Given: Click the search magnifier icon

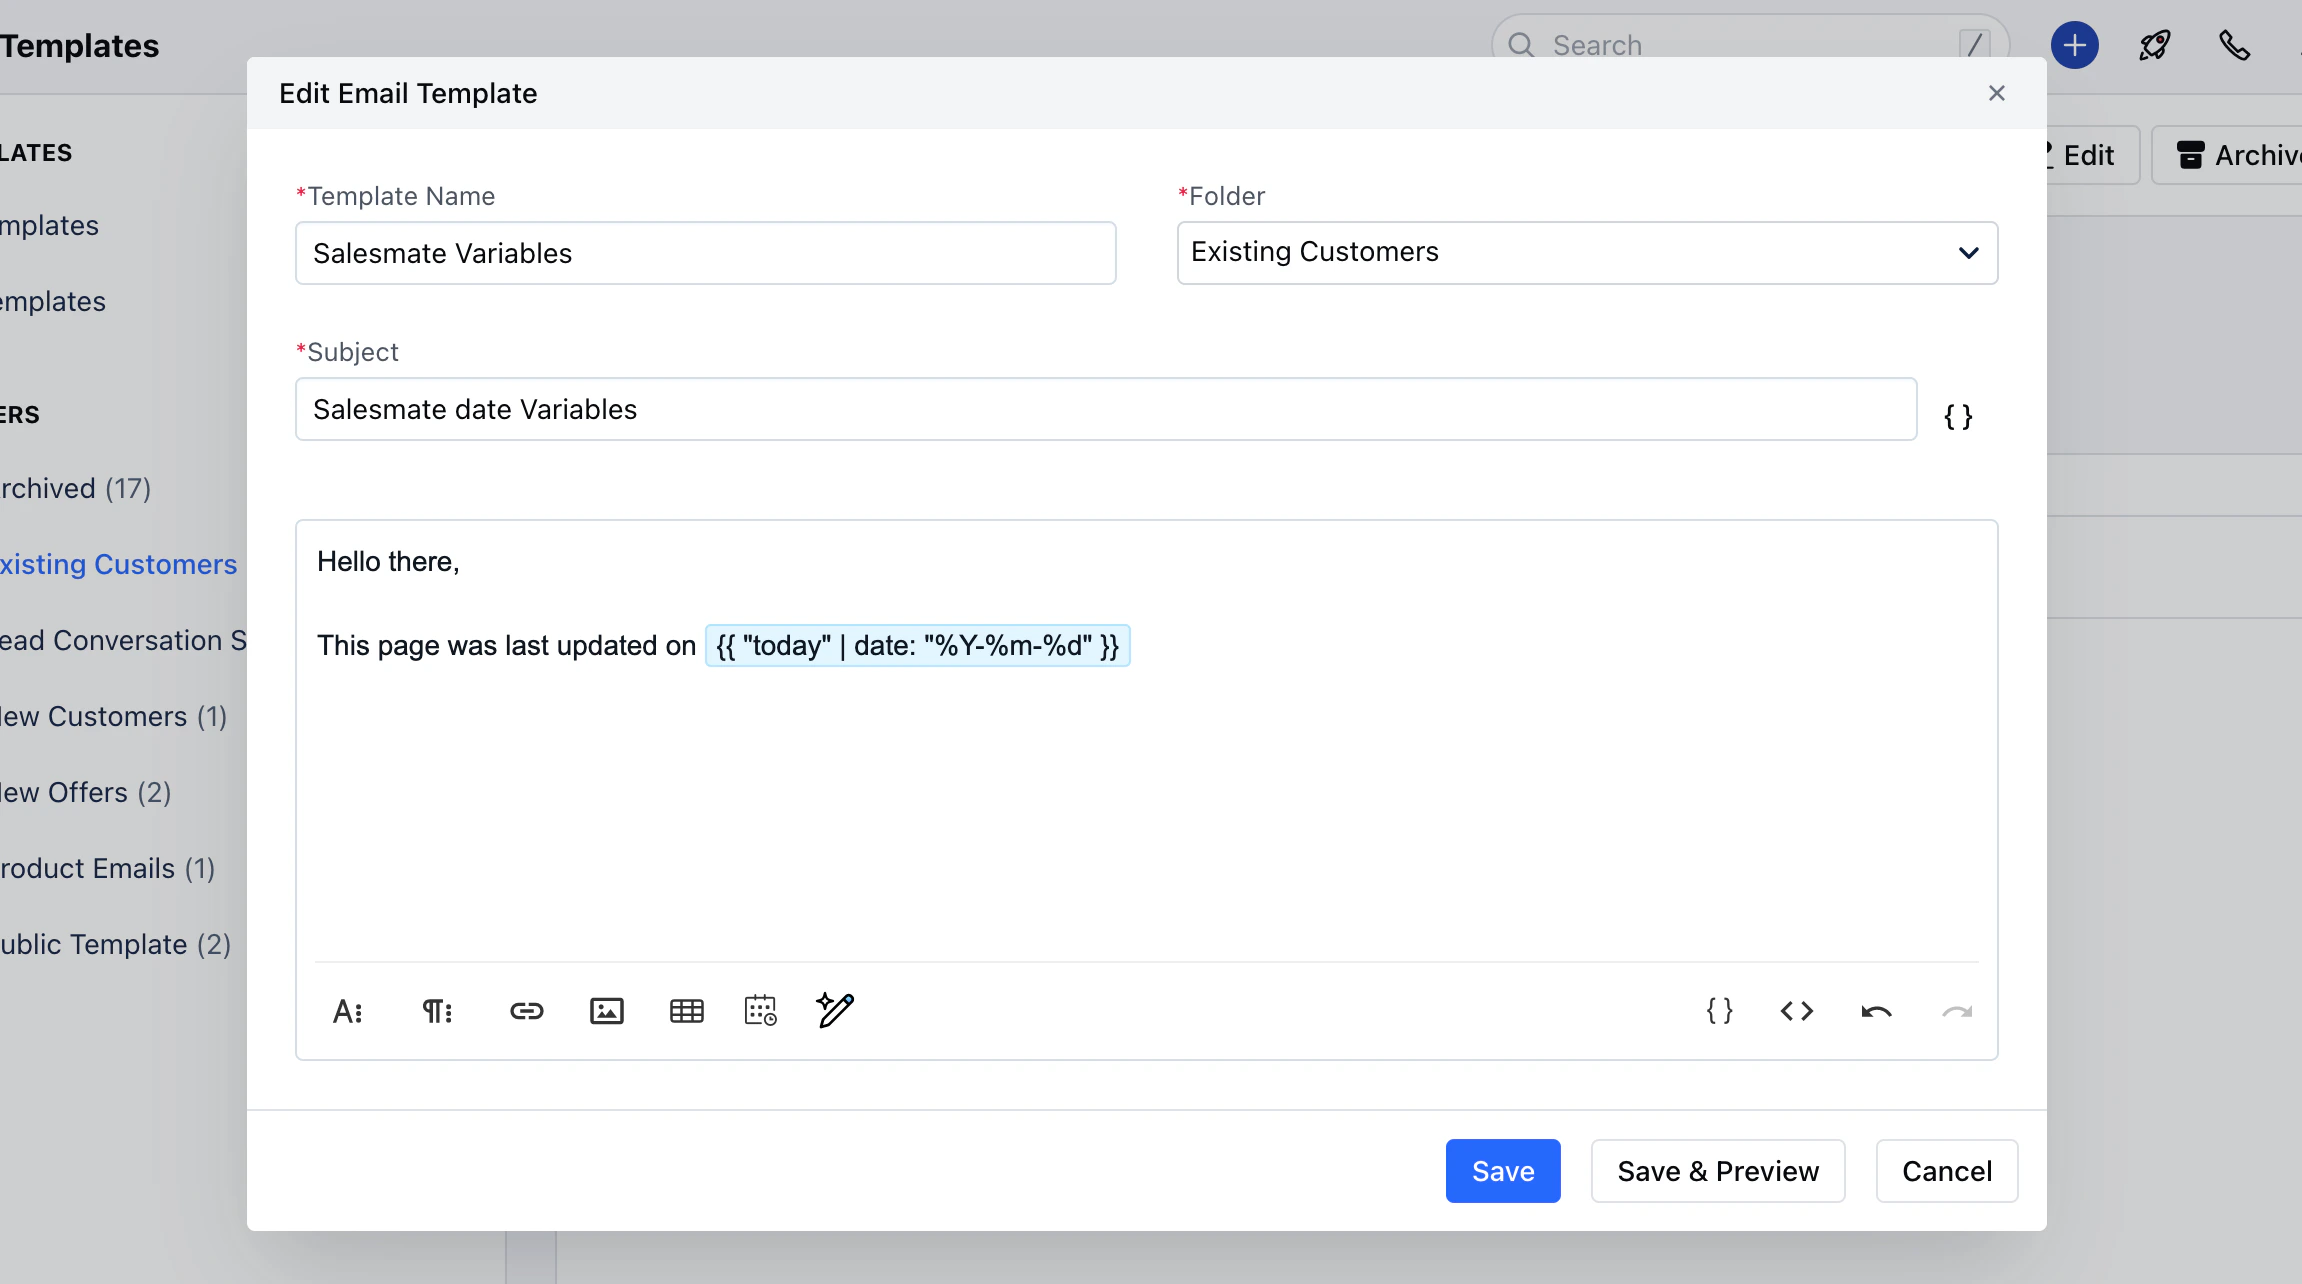Looking at the screenshot, I should (1521, 45).
